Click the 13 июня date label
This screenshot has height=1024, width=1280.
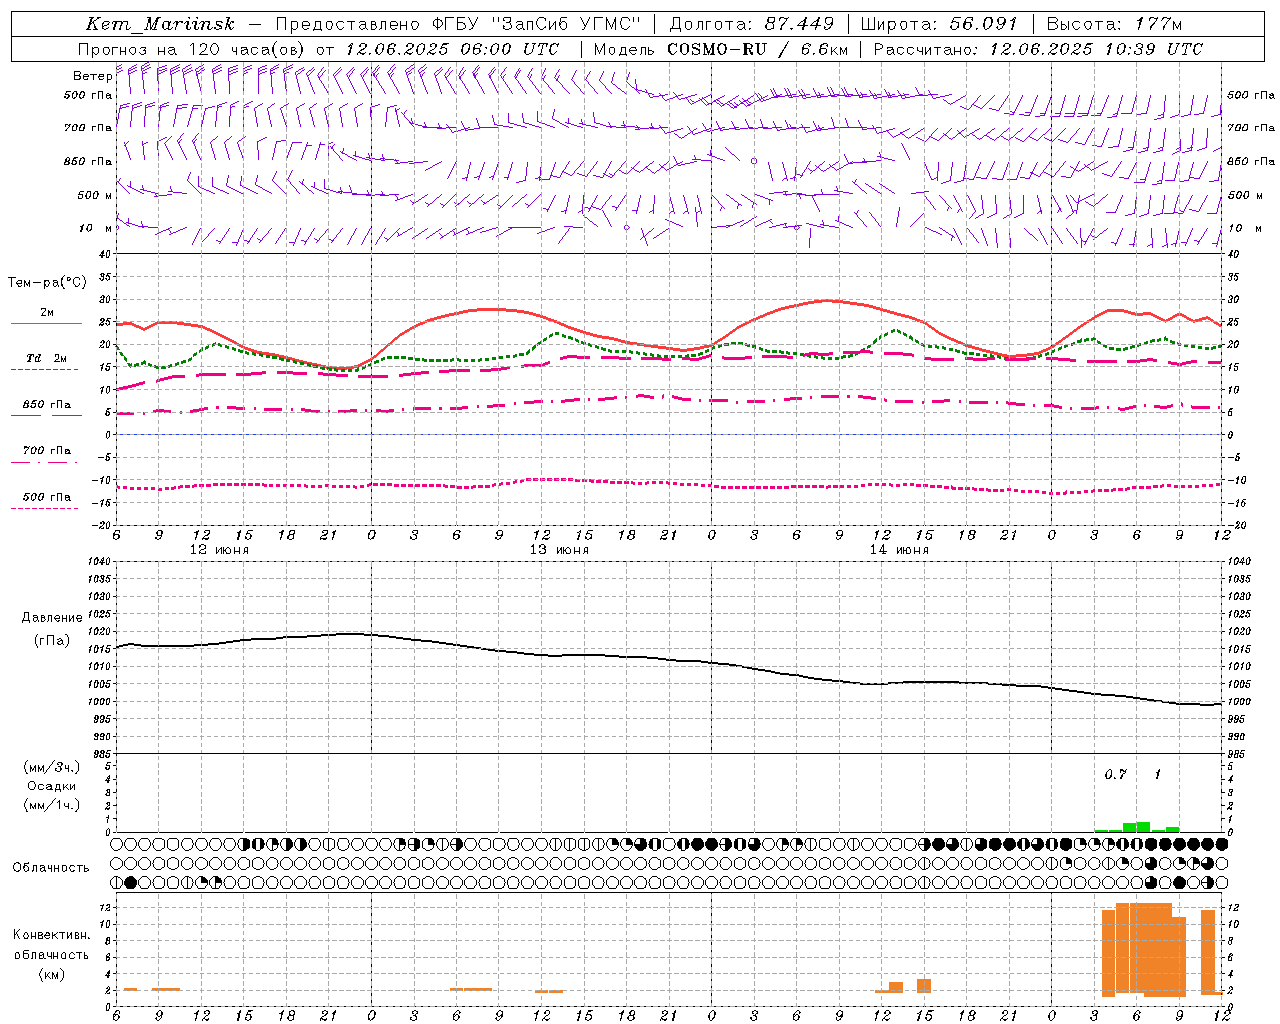(x=559, y=550)
